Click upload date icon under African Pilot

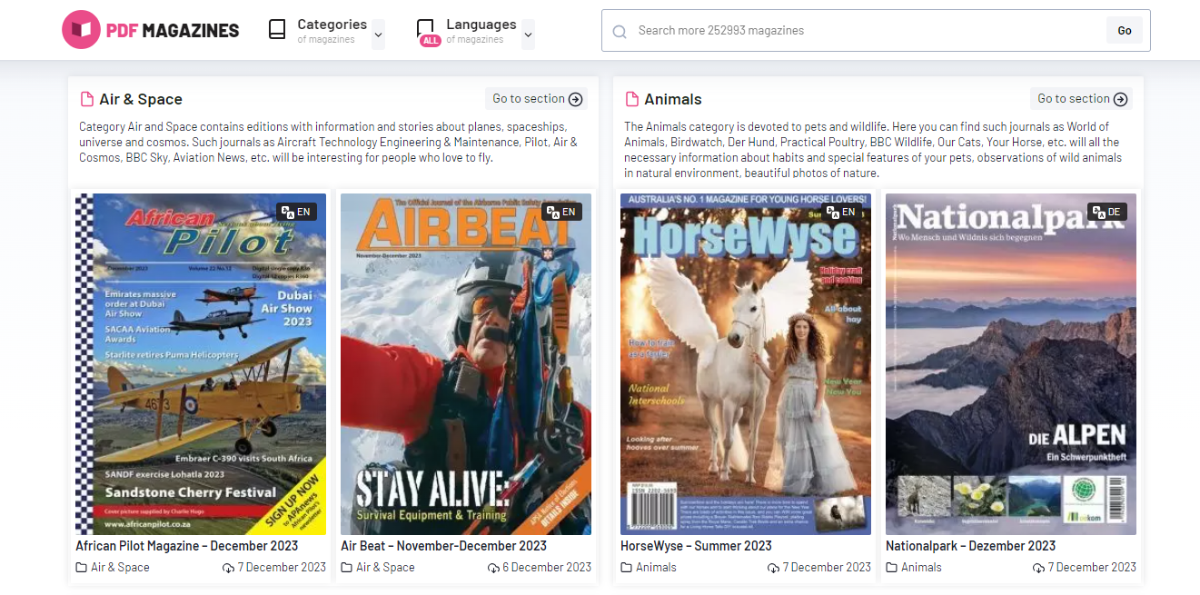(x=229, y=568)
